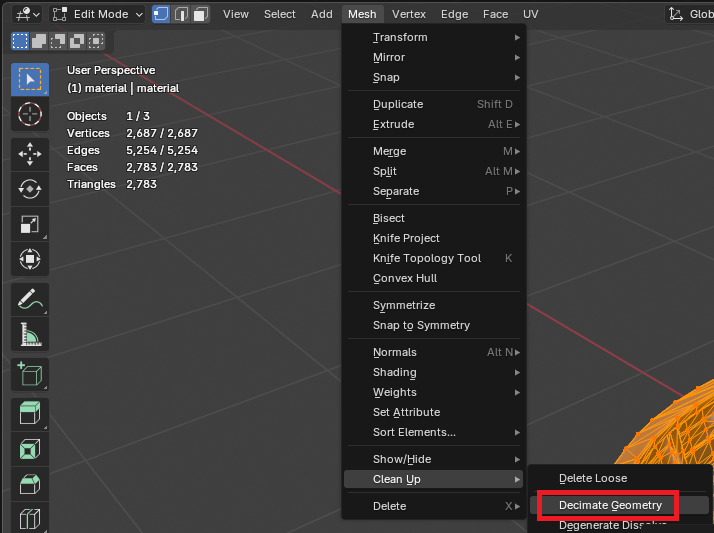
Task: Open the editor type dropdown
Action: coord(27,14)
